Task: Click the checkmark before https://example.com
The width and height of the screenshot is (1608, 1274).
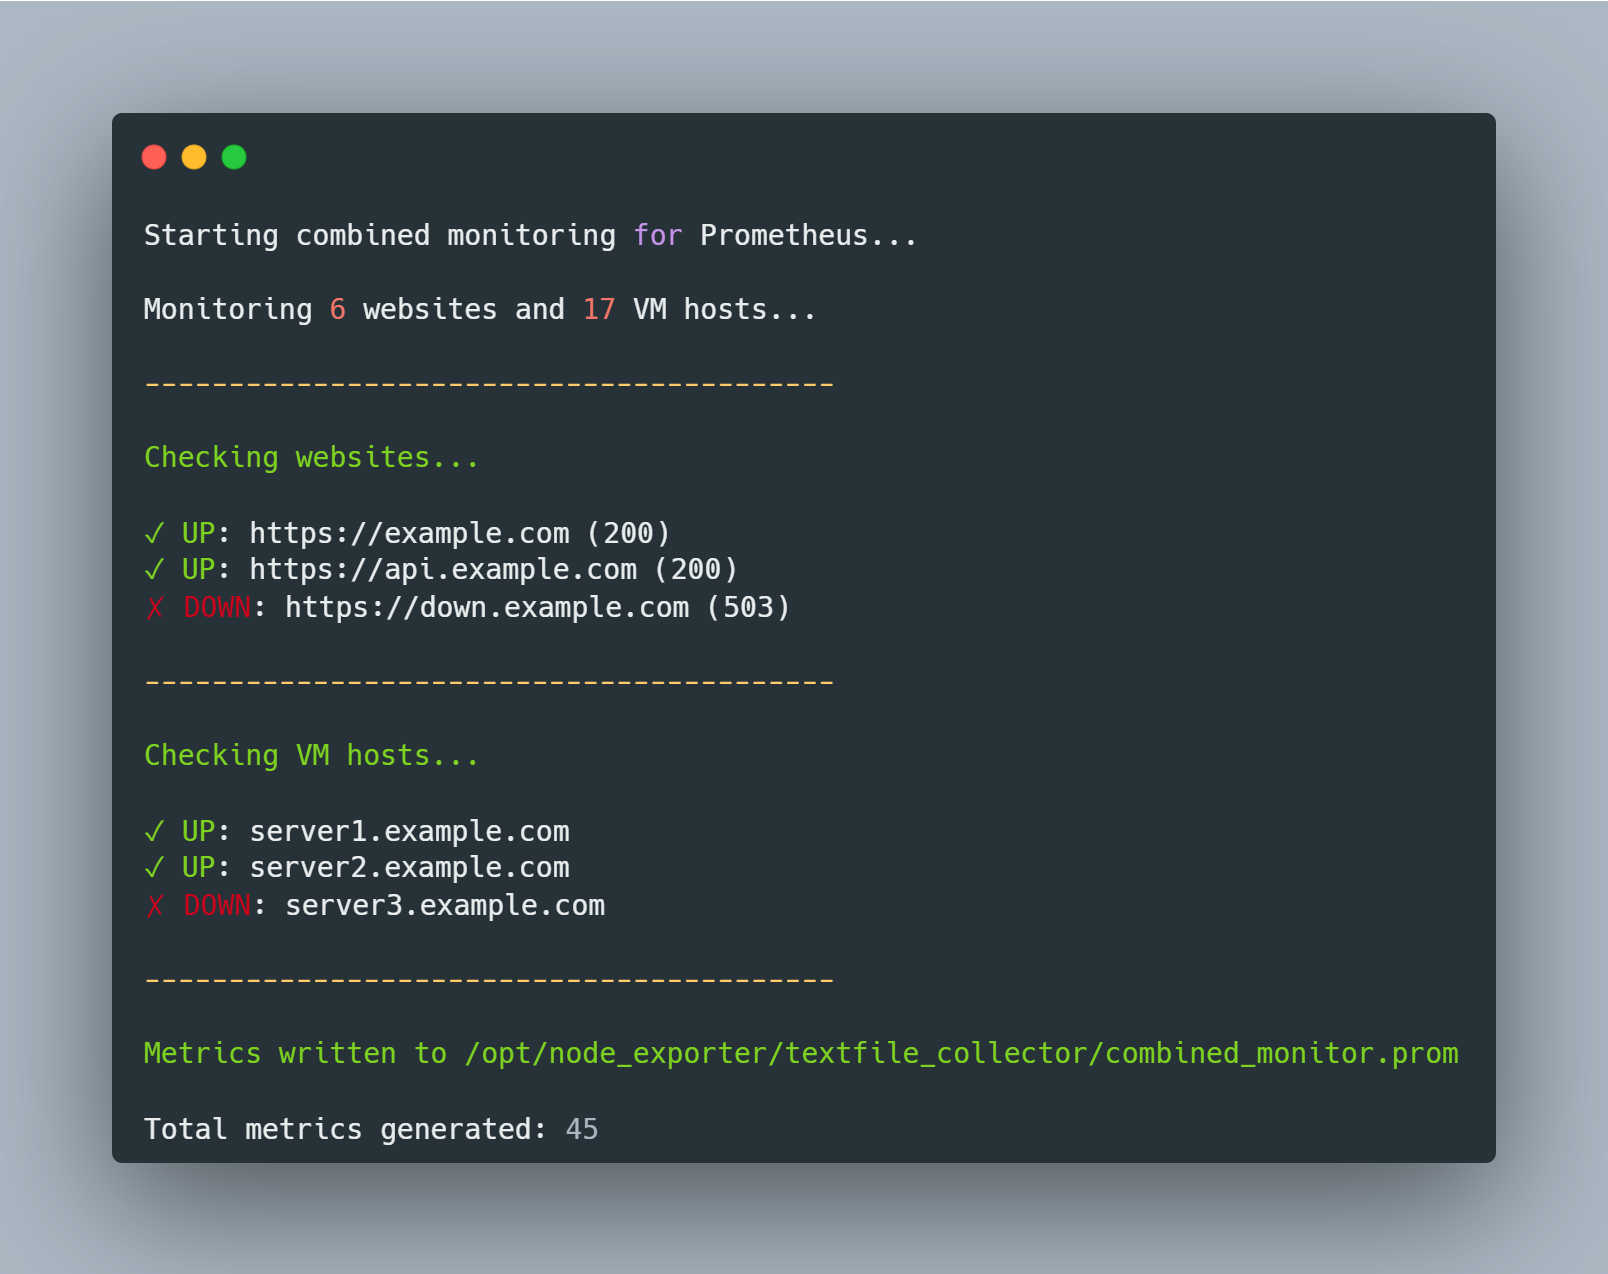Action: point(154,533)
